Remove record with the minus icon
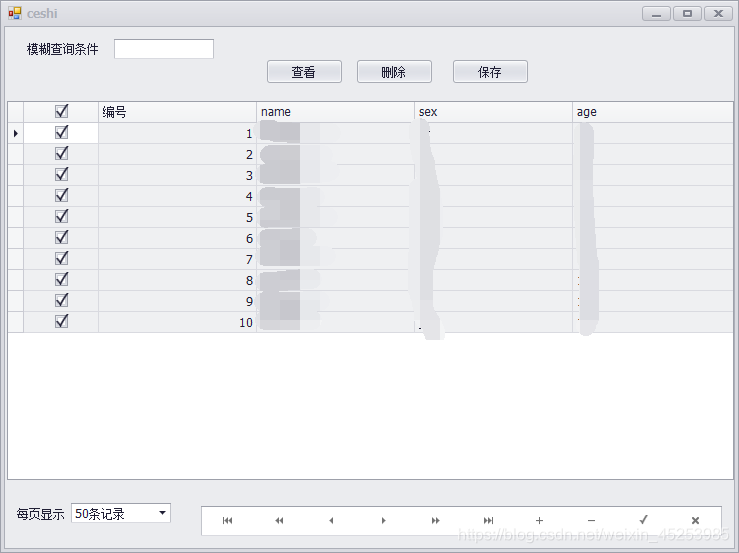The width and height of the screenshot is (739, 553). pyautogui.click(x=591, y=520)
